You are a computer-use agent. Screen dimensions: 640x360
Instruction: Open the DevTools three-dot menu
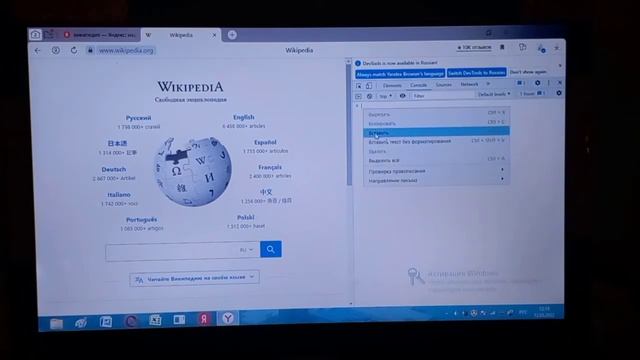[x=549, y=83]
